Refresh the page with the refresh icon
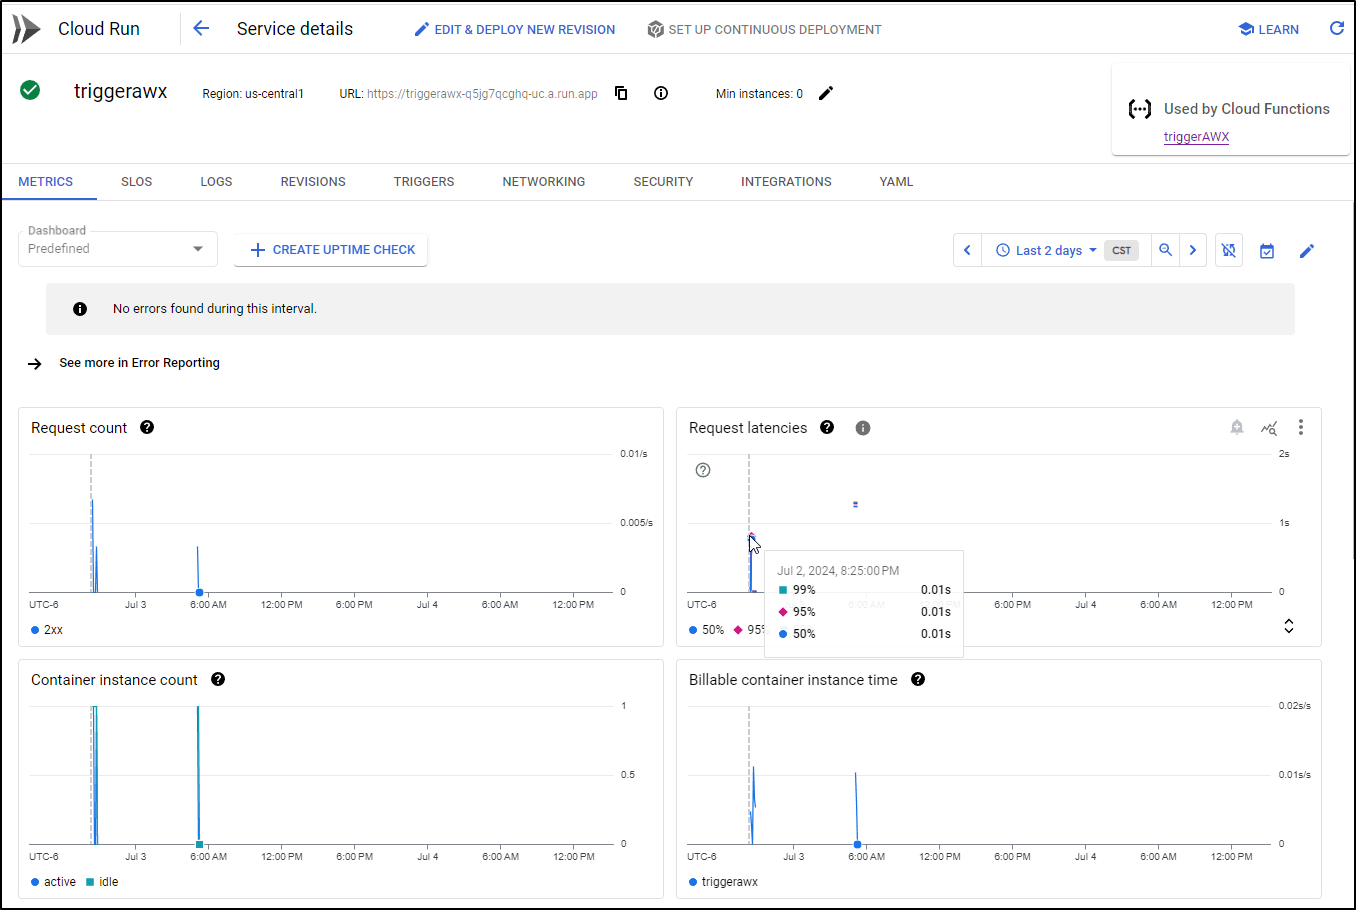 (1337, 29)
